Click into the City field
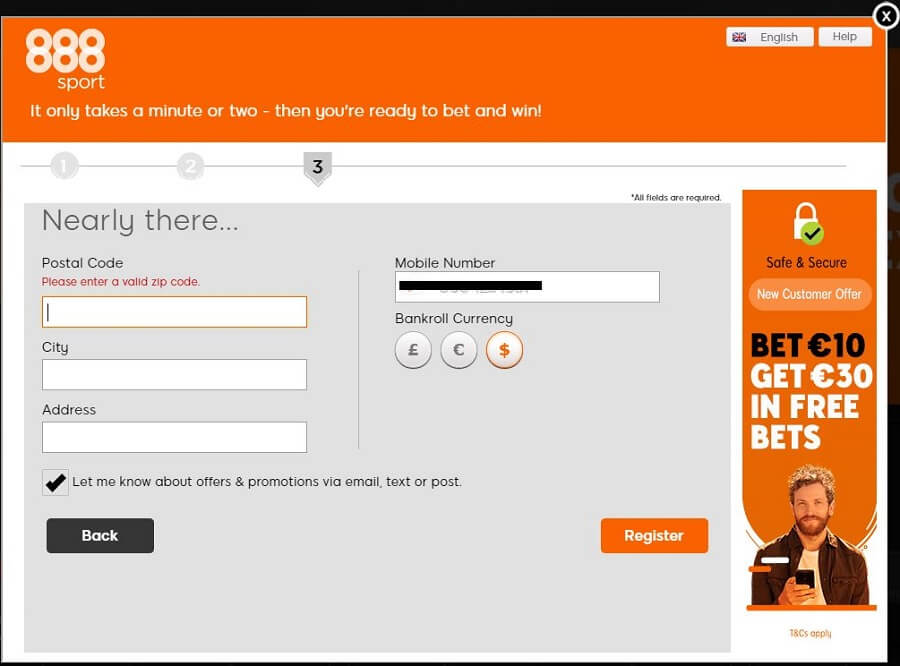 pyautogui.click(x=174, y=374)
